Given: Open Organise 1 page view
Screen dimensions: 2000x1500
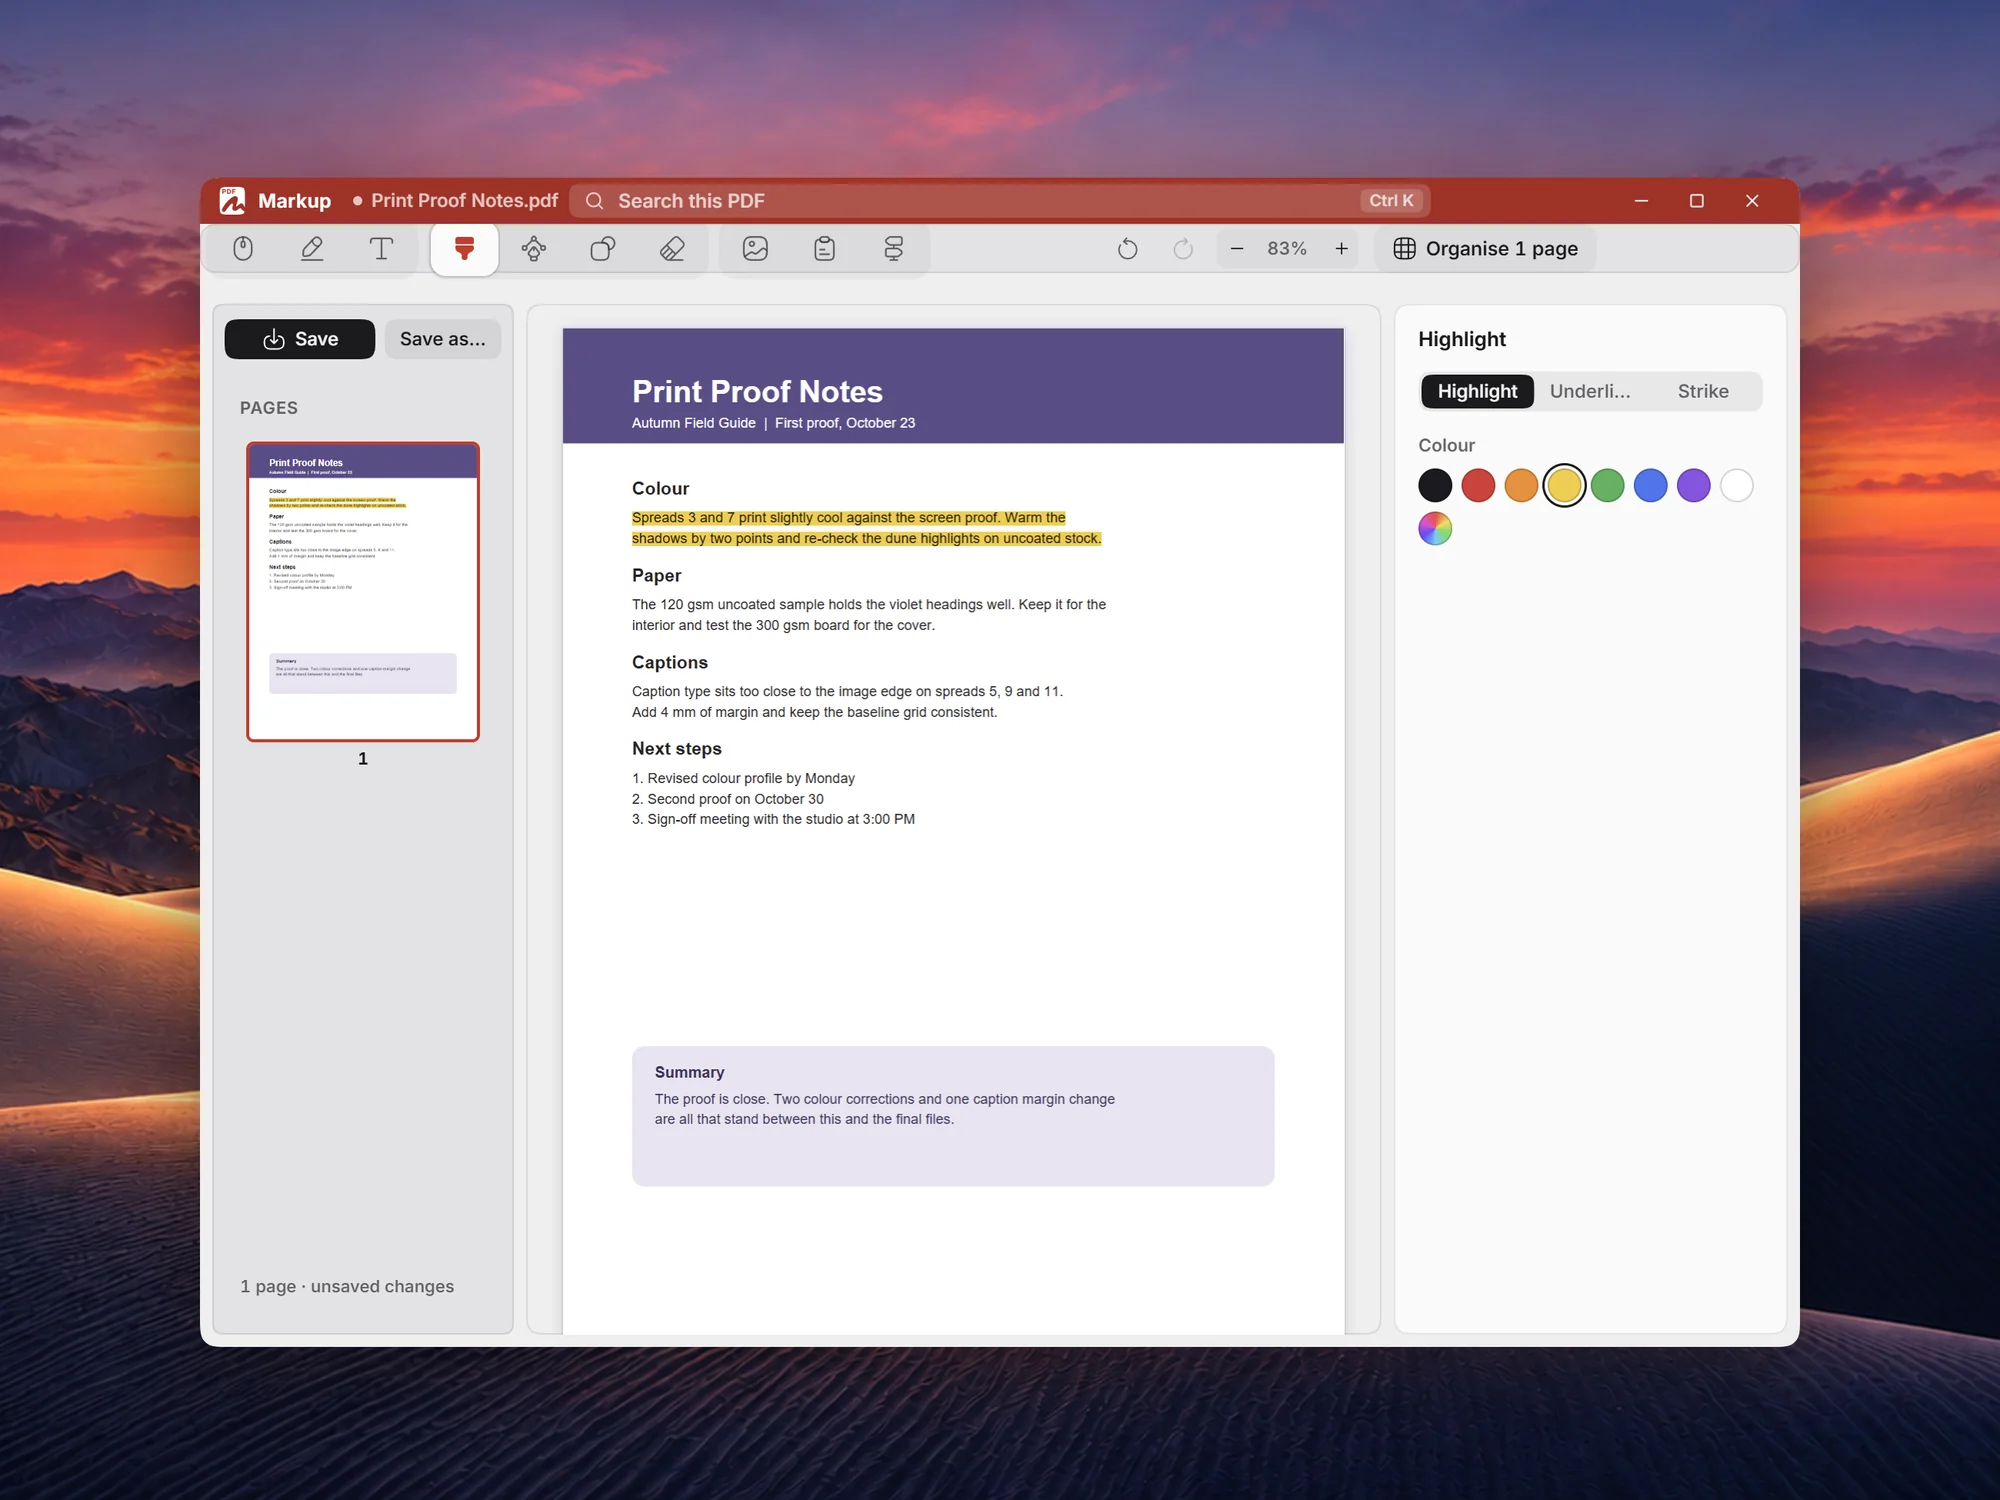Looking at the screenshot, I should tap(1485, 249).
